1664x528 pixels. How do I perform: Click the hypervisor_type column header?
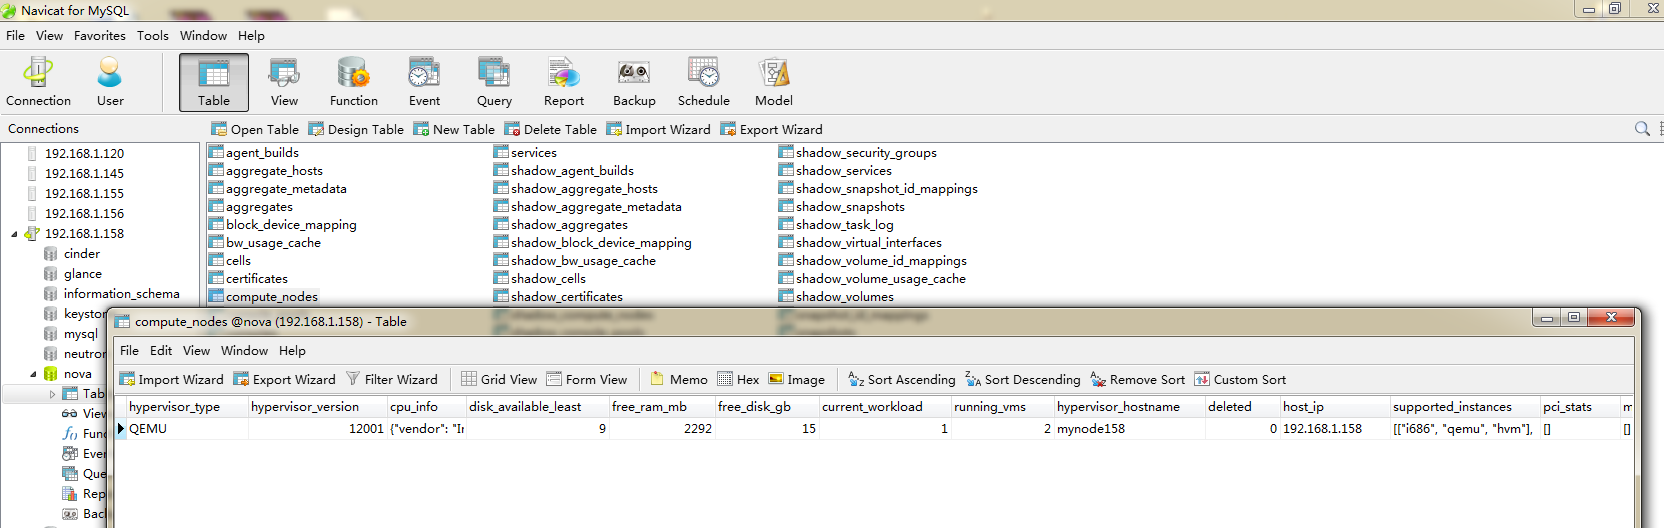[x=187, y=406]
